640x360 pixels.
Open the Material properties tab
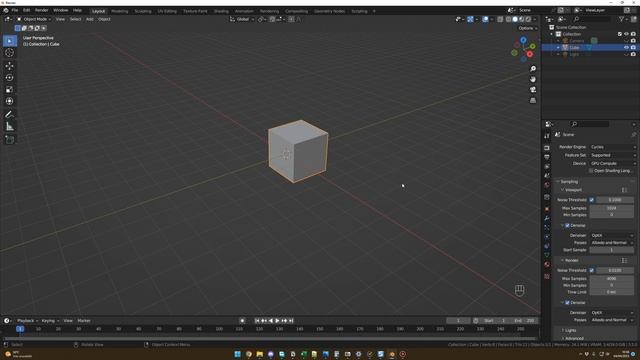(x=547, y=264)
